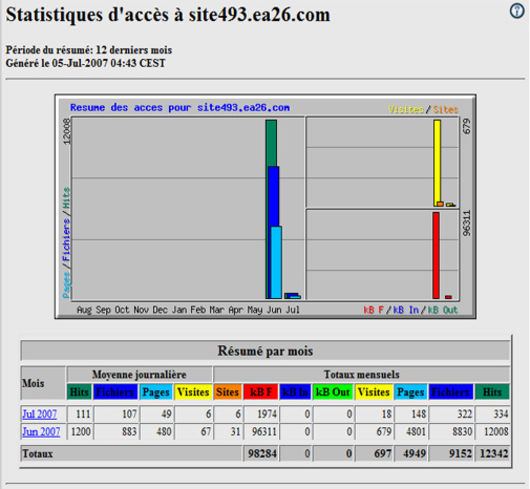Click the red 'kB F' column header
The image size is (530, 489).
coord(261,392)
